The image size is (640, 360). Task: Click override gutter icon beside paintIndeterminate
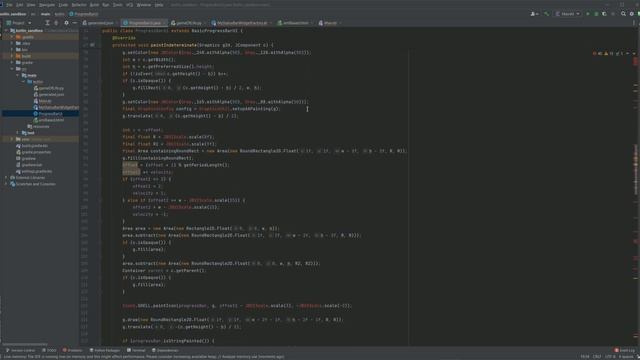pyautogui.click(x=93, y=45)
